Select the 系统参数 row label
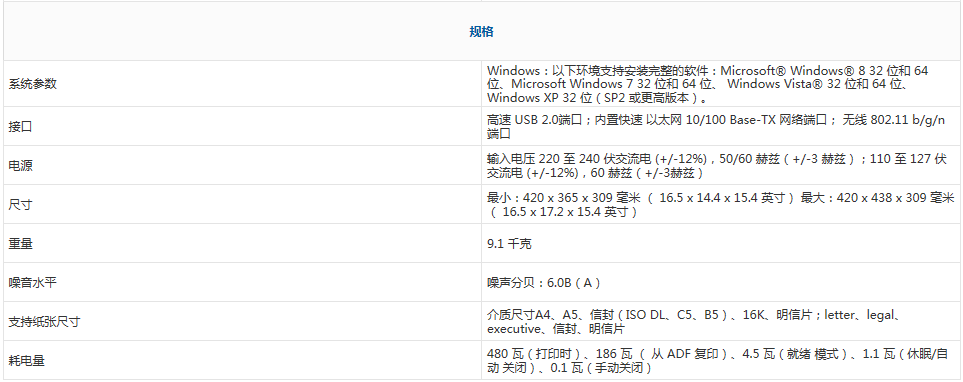The height and width of the screenshot is (382, 963). point(33,84)
